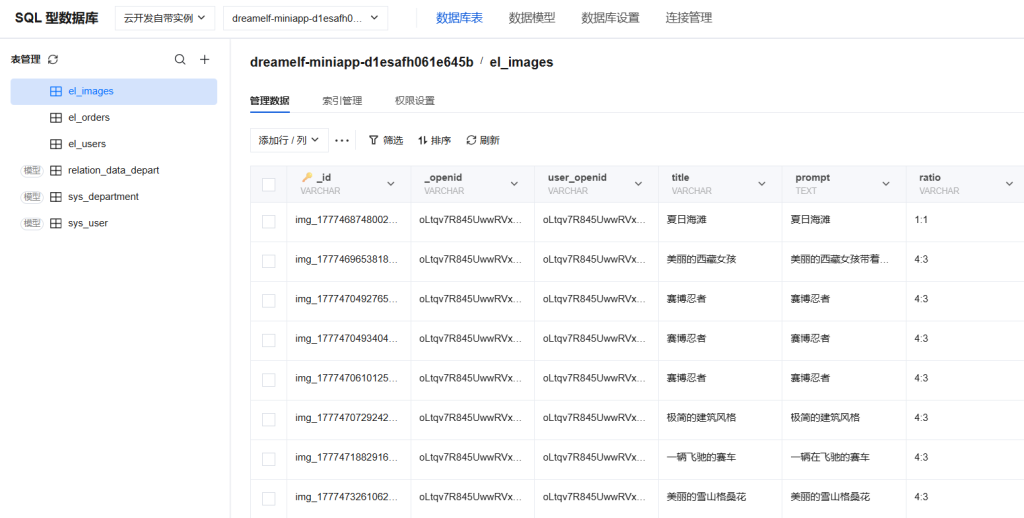Expand the title column header arrow
Image resolution: width=1024 pixels, height=518 pixels.
(762, 184)
